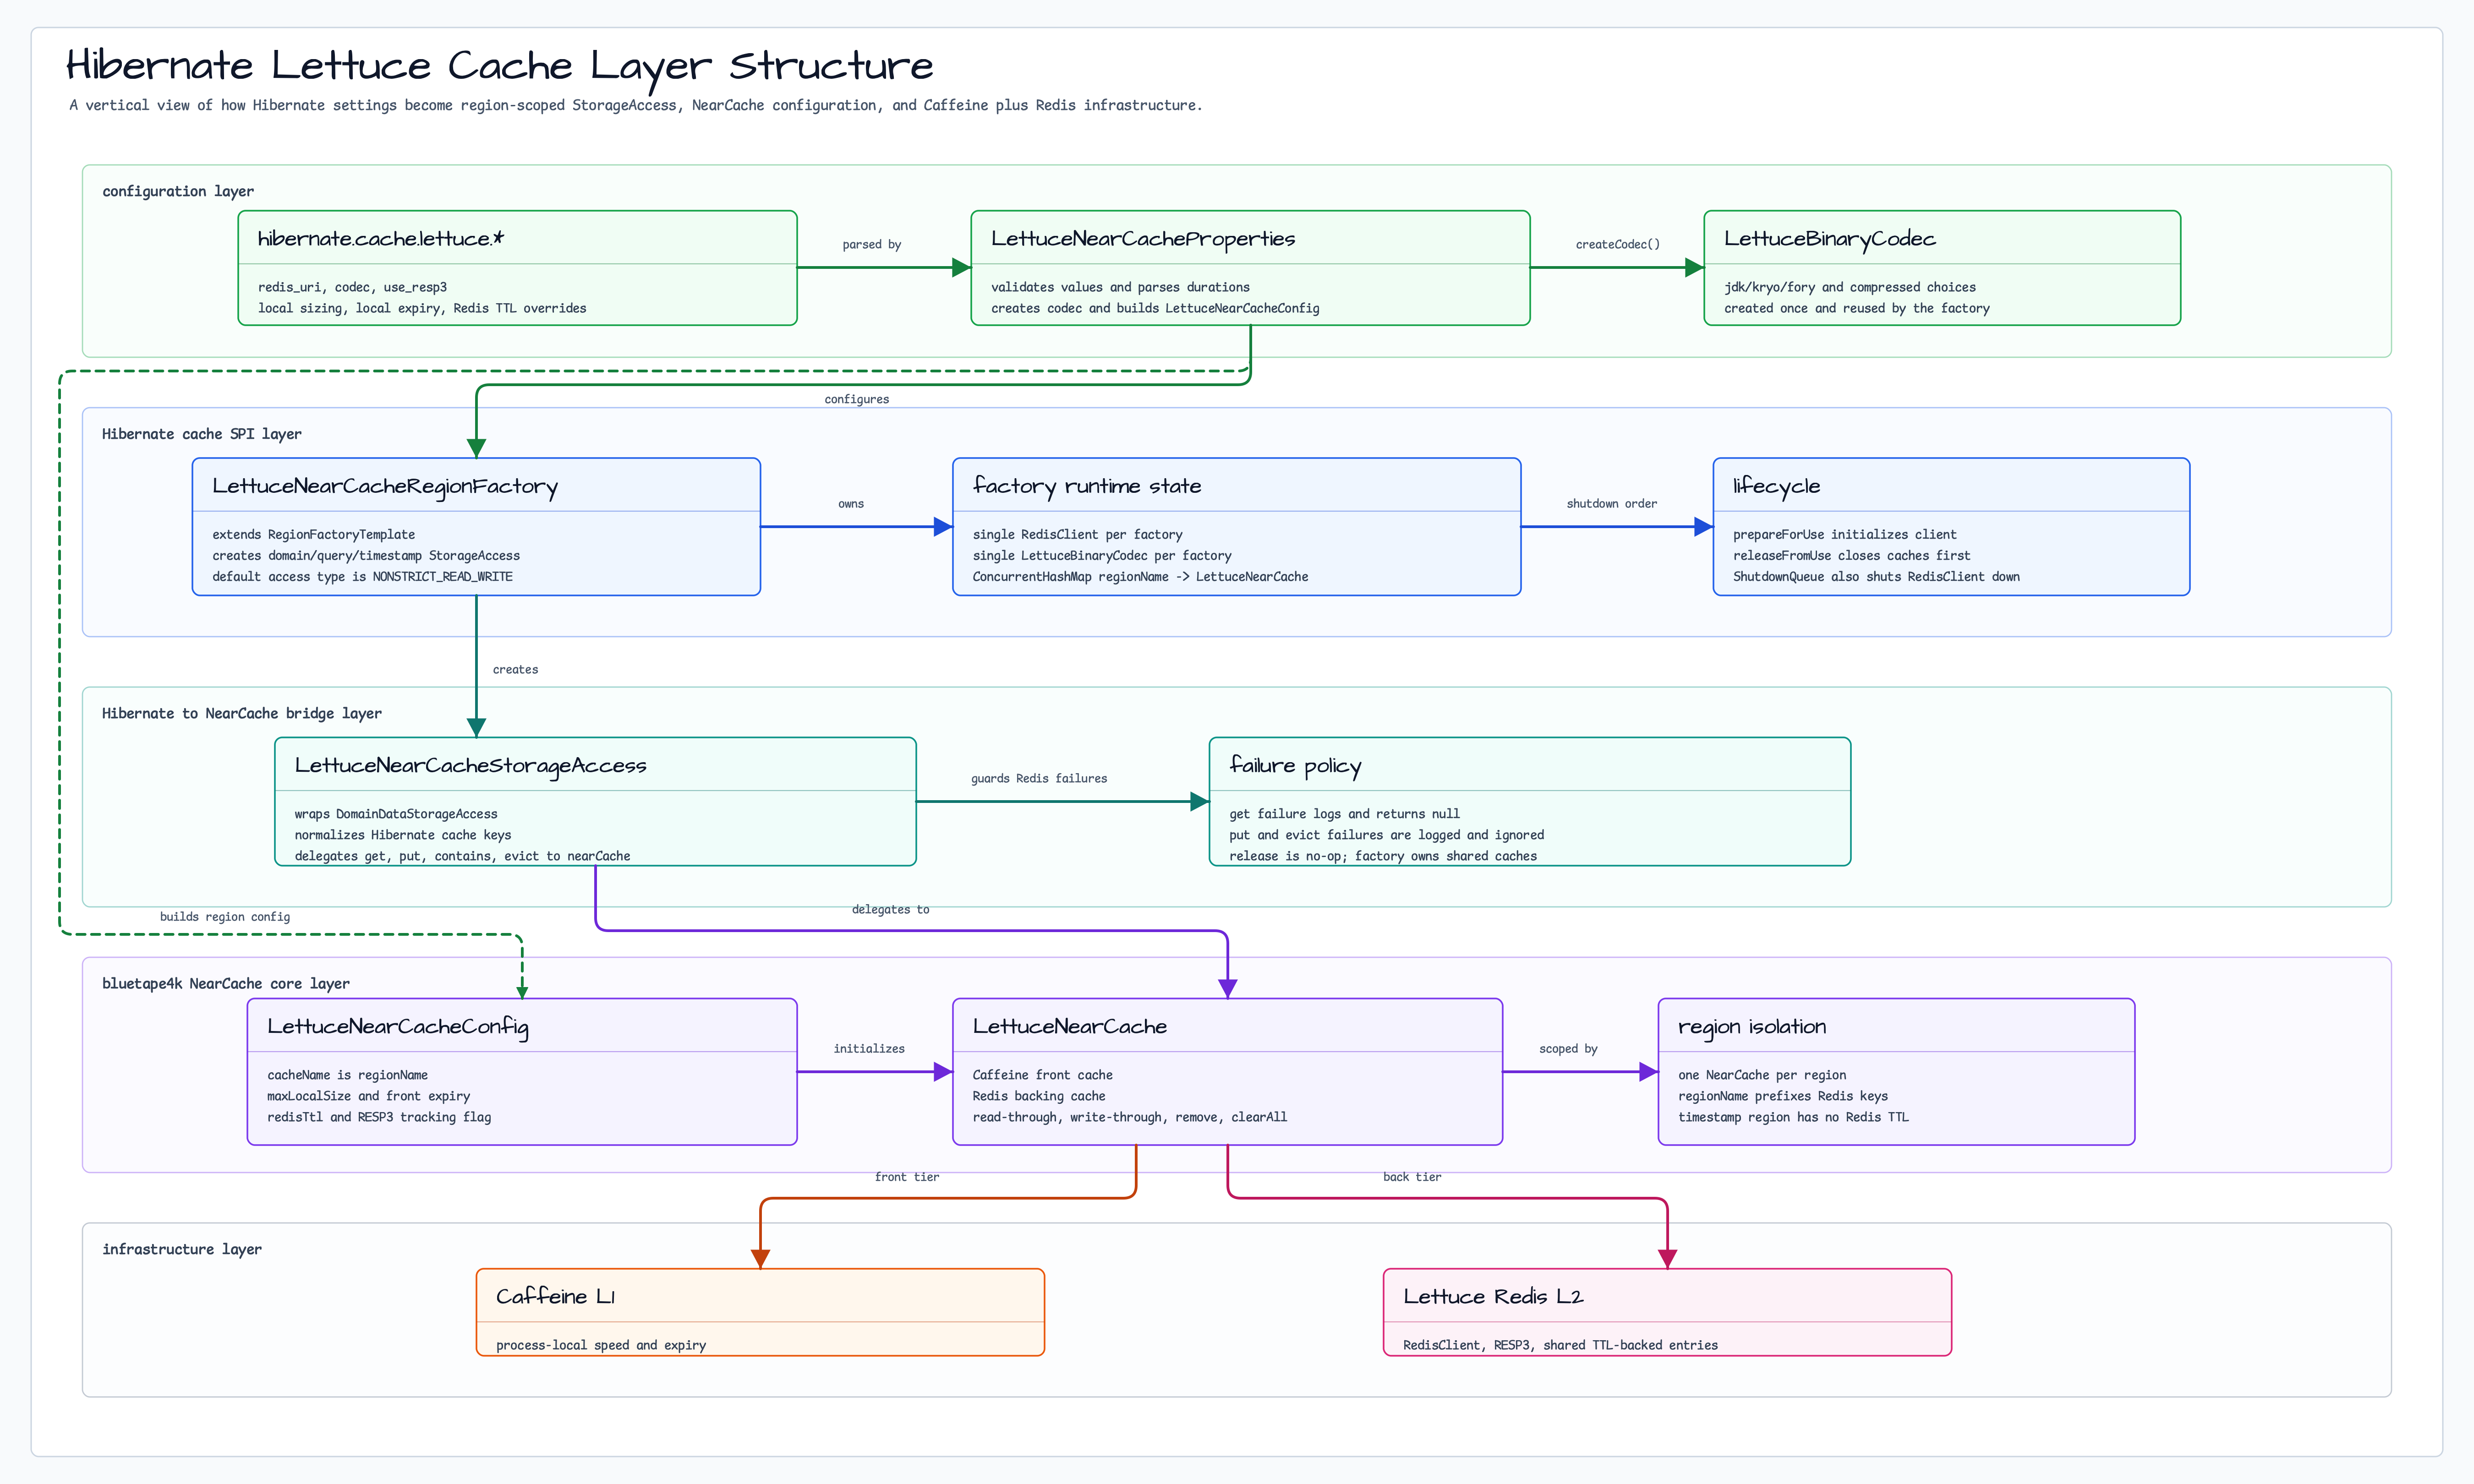The height and width of the screenshot is (1484, 2474).
Task: Click 'cacheName is regionName' line
Action: pyautogui.click(x=348, y=1075)
